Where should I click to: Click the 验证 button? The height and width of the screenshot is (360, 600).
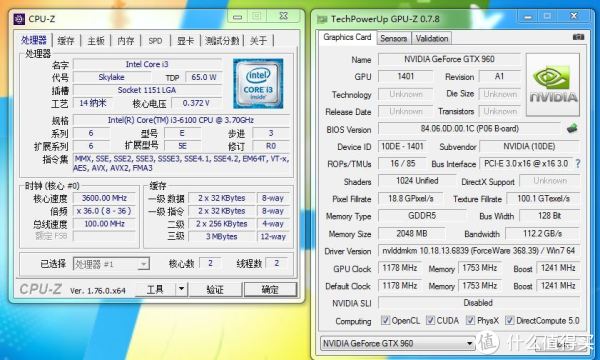coord(215,290)
